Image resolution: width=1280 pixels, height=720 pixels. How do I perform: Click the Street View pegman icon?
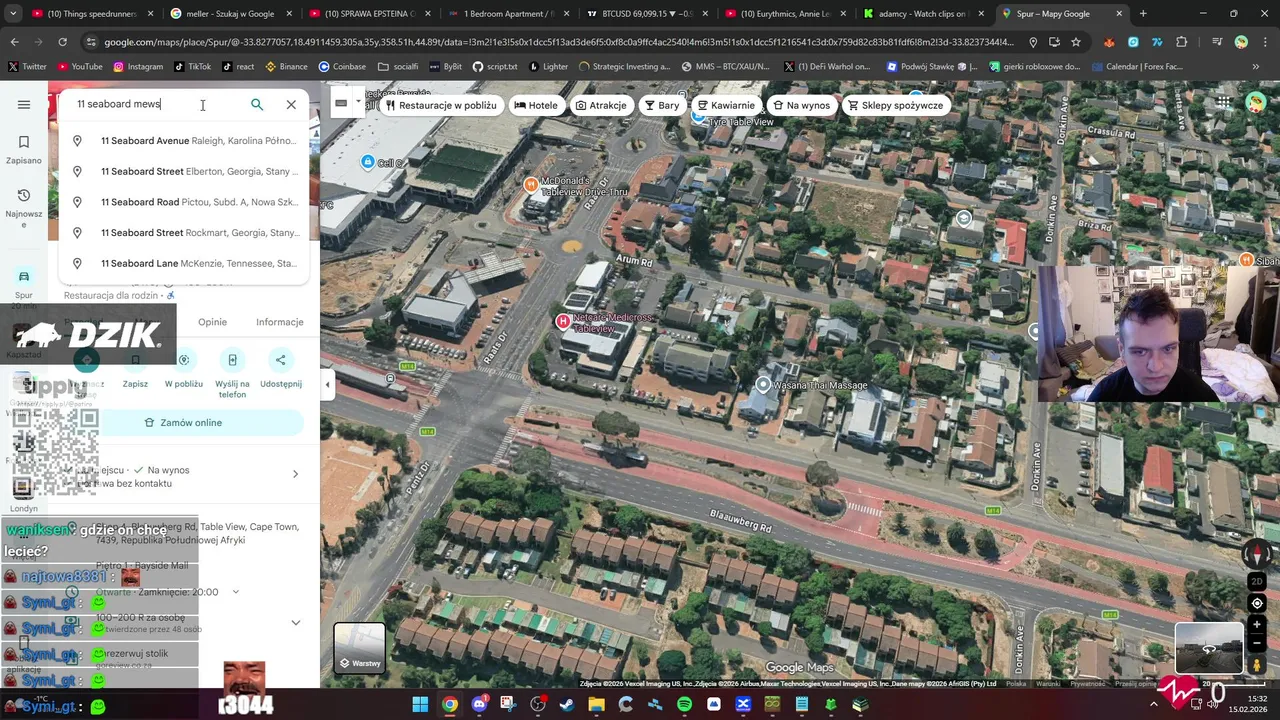point(1257,665)
